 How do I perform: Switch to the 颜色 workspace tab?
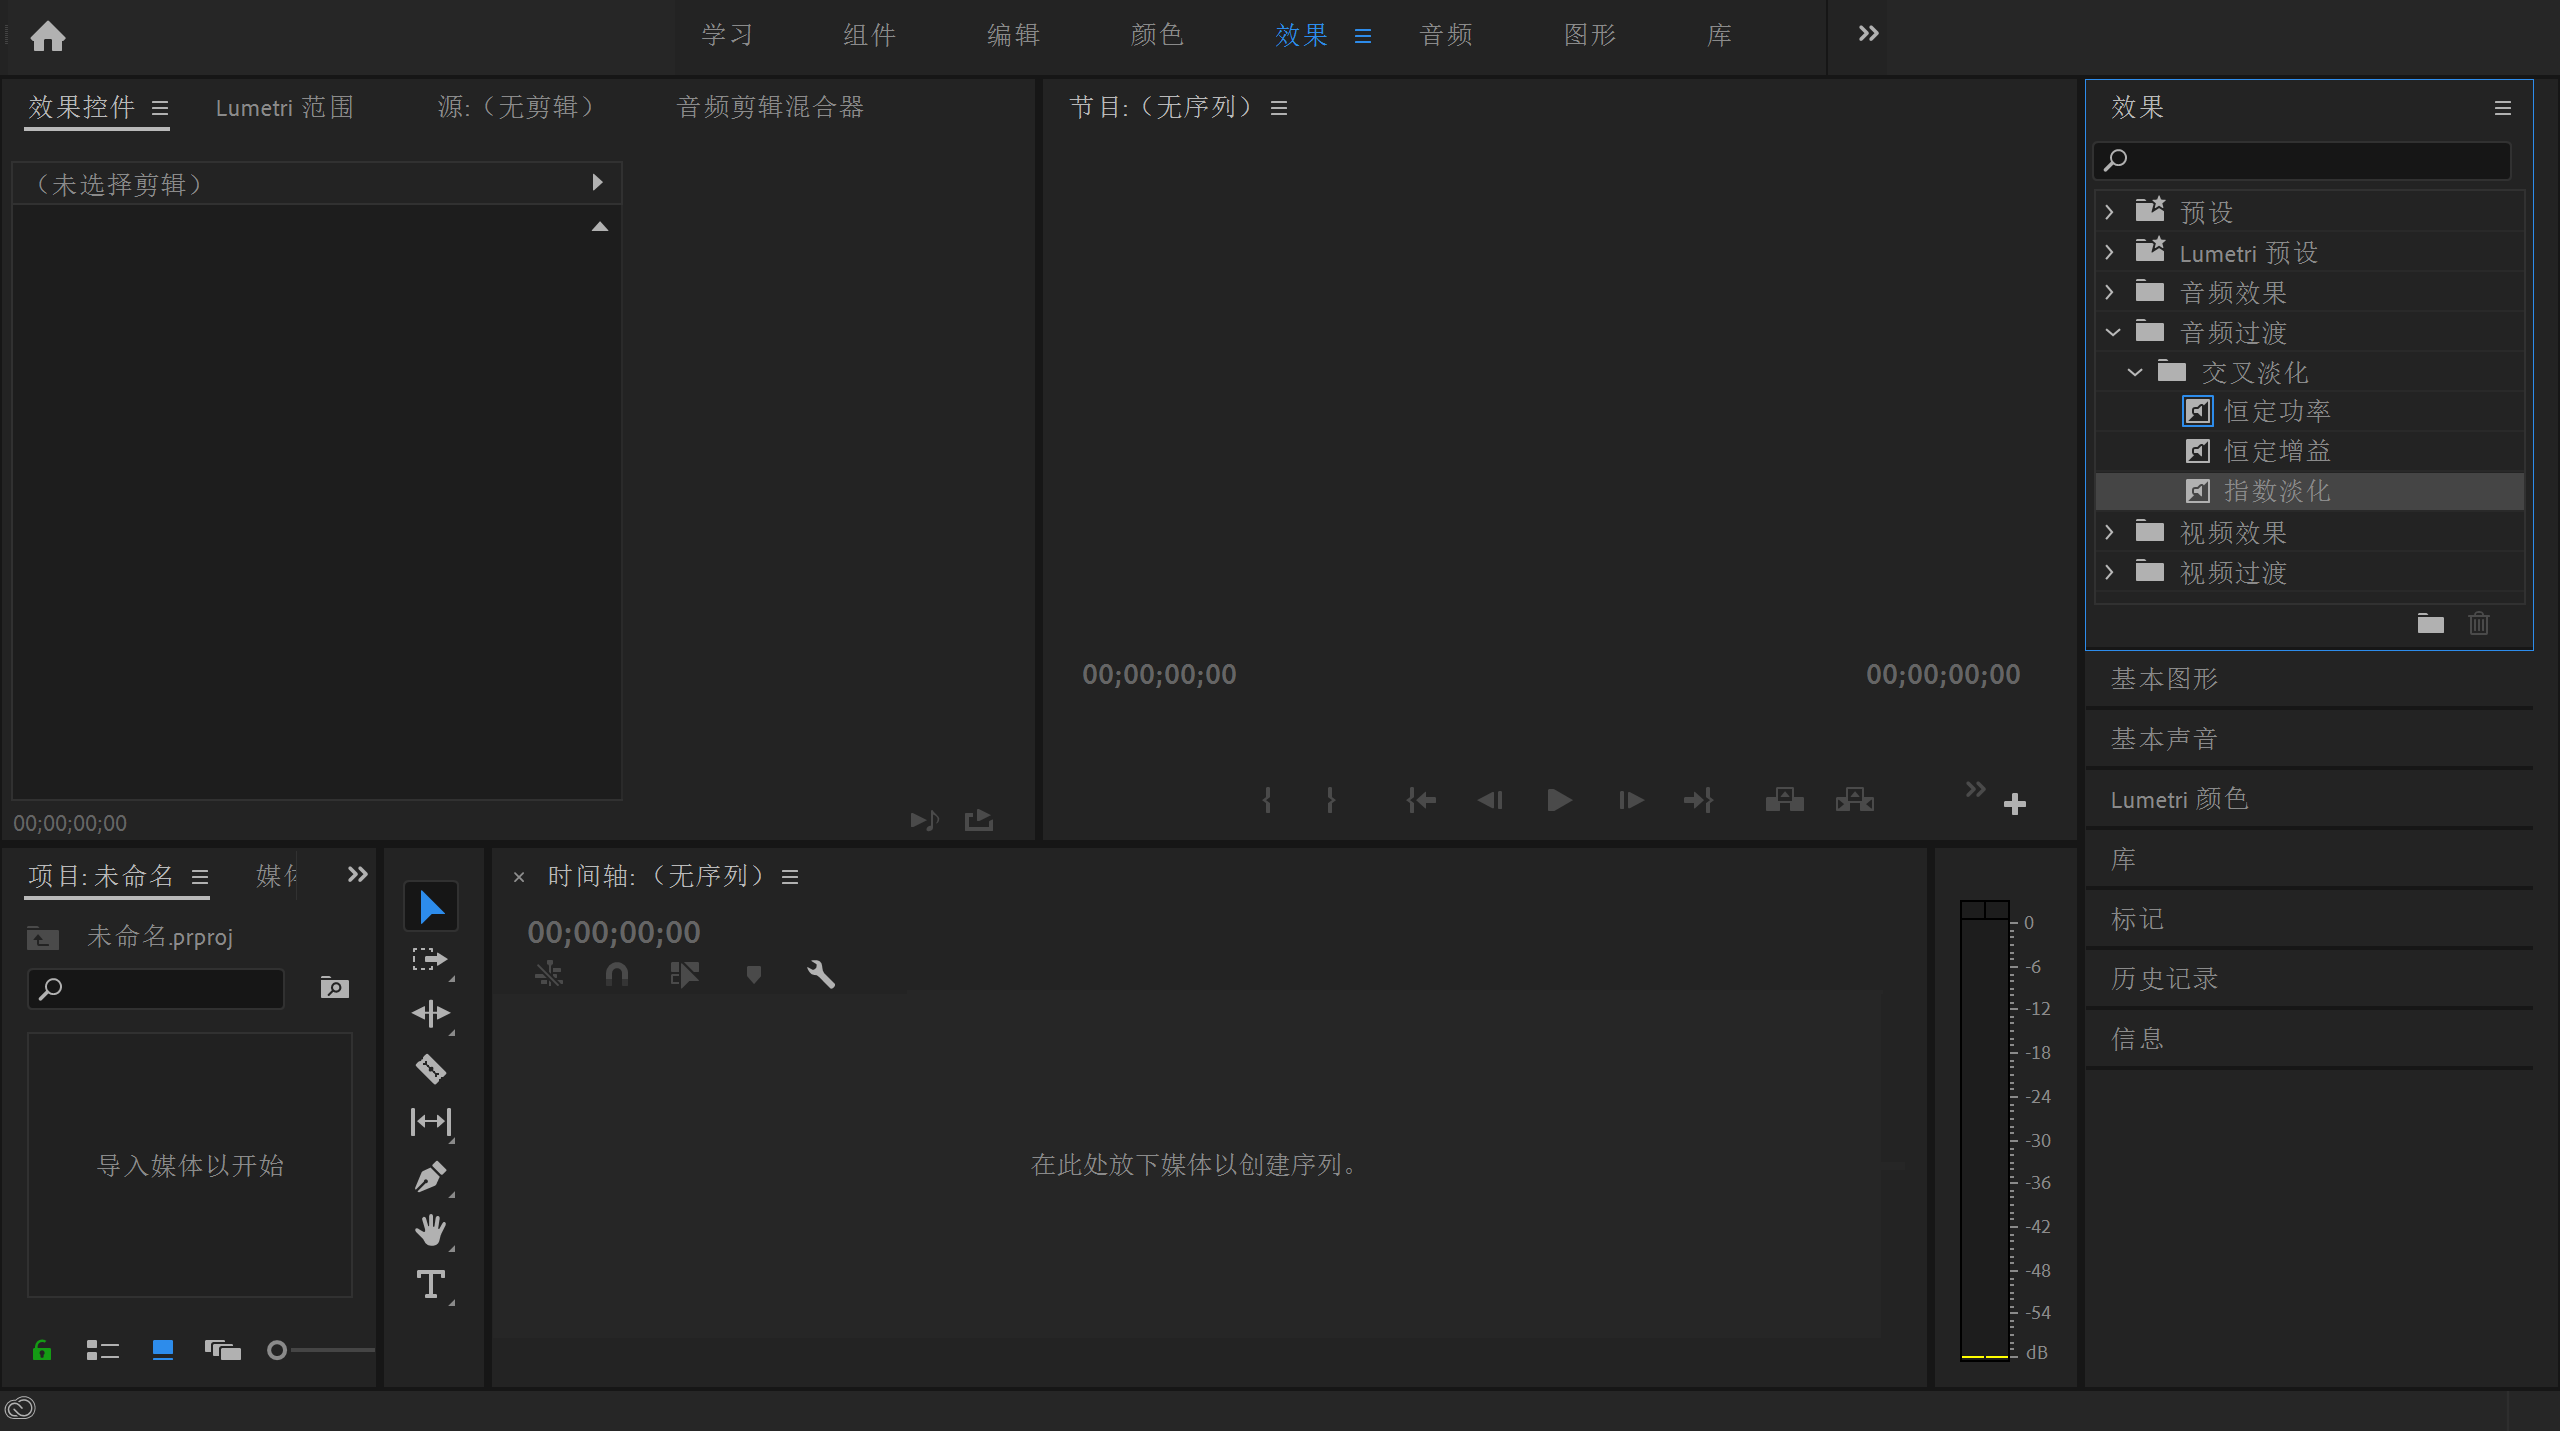pos(1156,35)
